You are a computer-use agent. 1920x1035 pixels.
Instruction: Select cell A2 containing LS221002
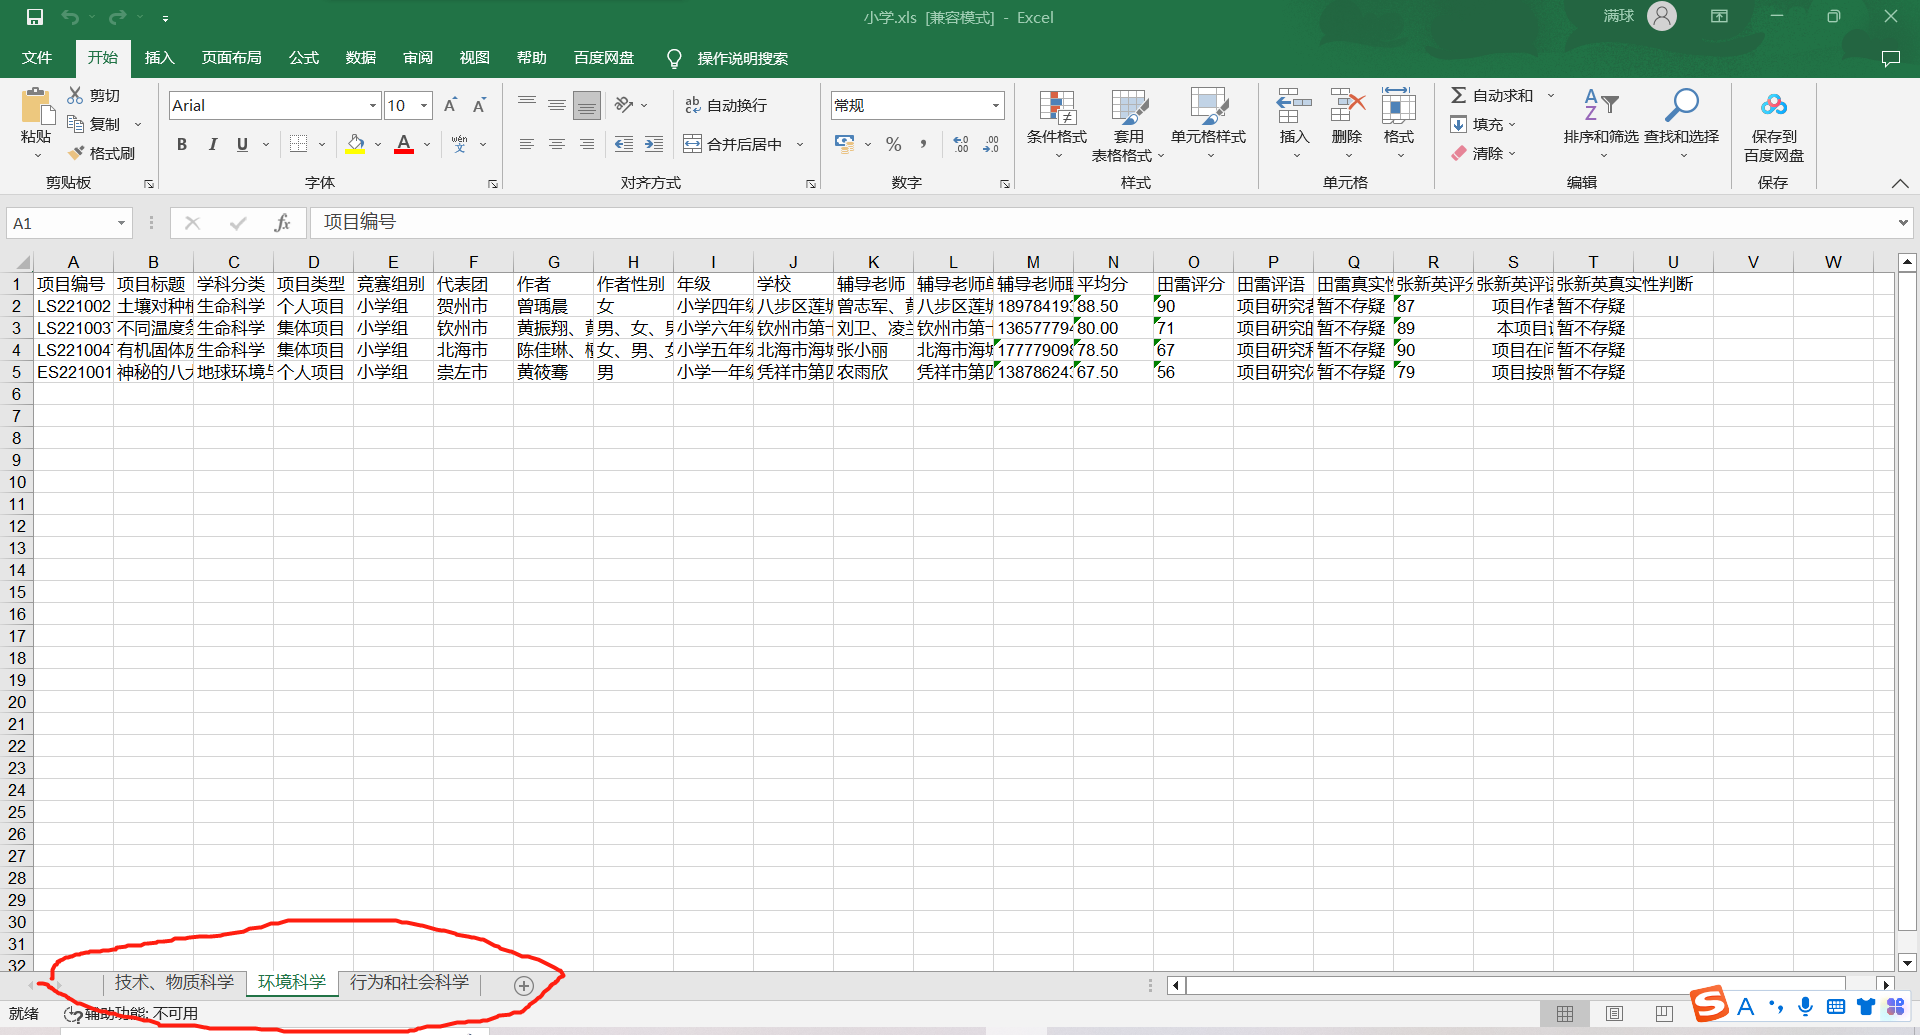73,306
